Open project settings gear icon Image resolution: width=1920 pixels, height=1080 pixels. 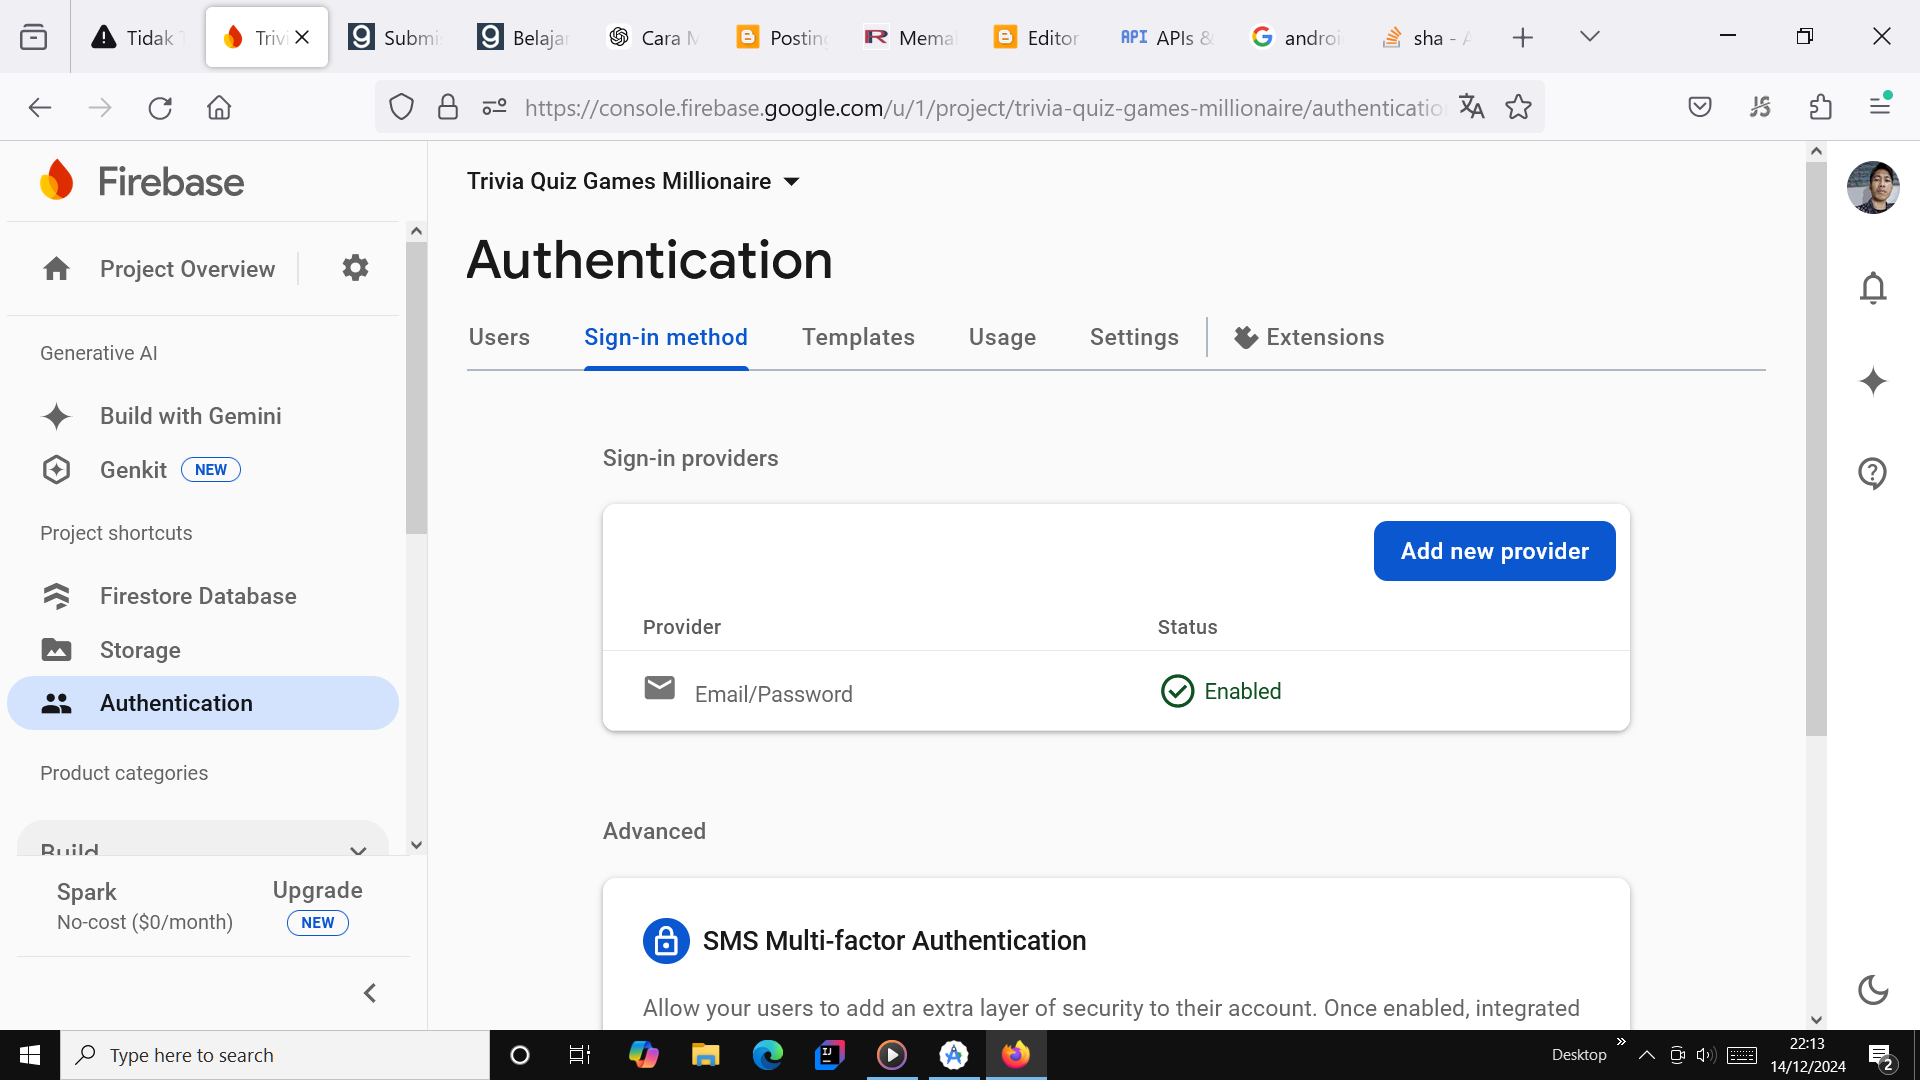point(355,268)
